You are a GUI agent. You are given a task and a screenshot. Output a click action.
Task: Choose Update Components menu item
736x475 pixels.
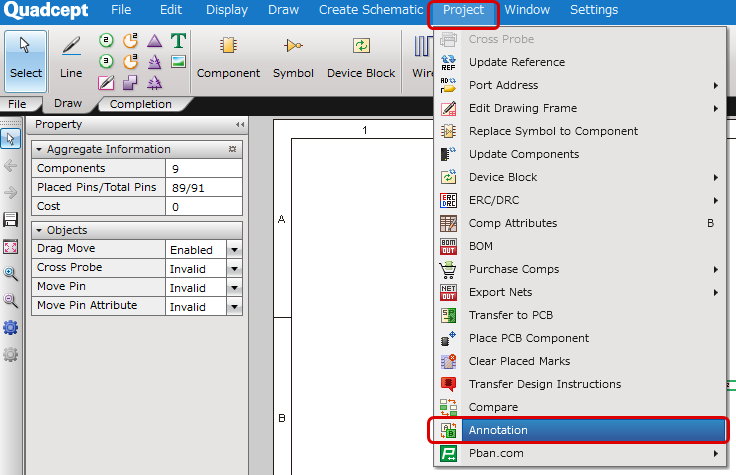[580, 154]
